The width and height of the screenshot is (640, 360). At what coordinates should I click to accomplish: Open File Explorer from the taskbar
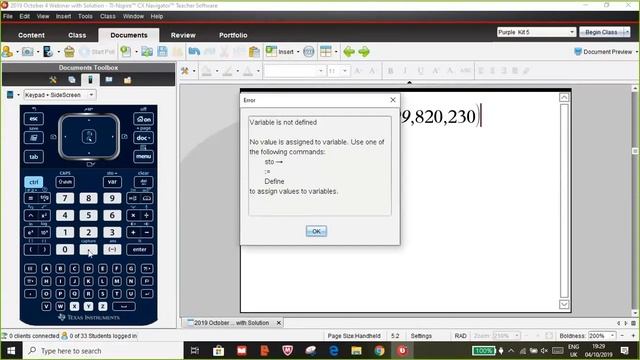point(356,351)
